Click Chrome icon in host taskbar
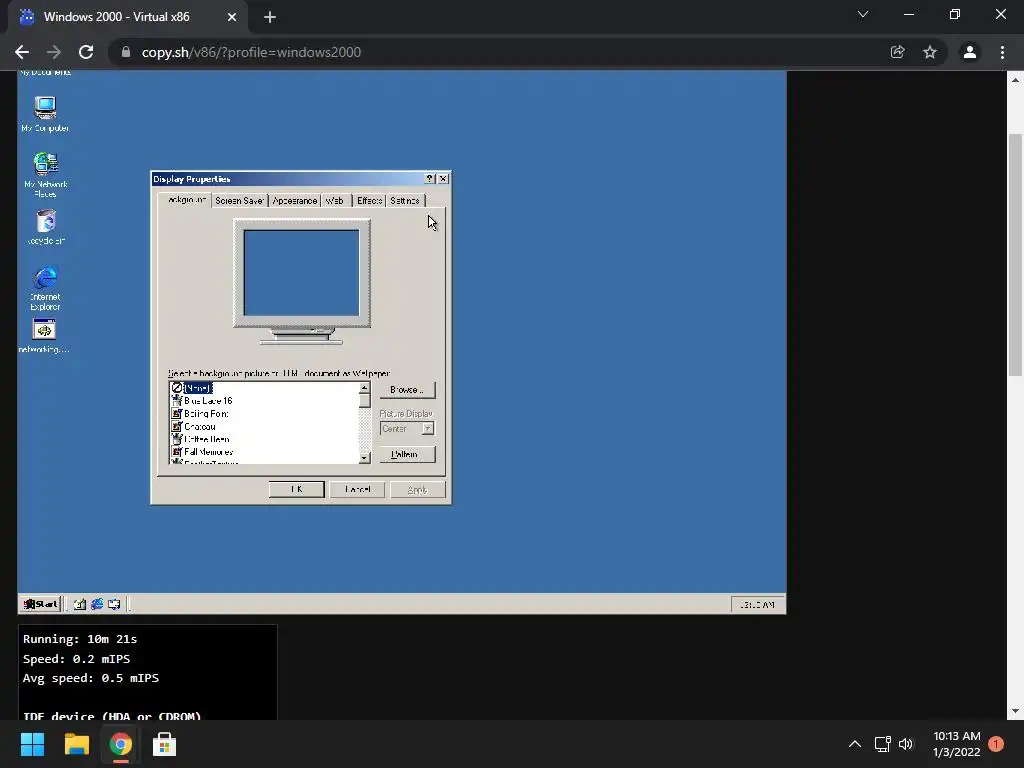This screenshot has height=768, width=1024. click(x=120, y=744)
